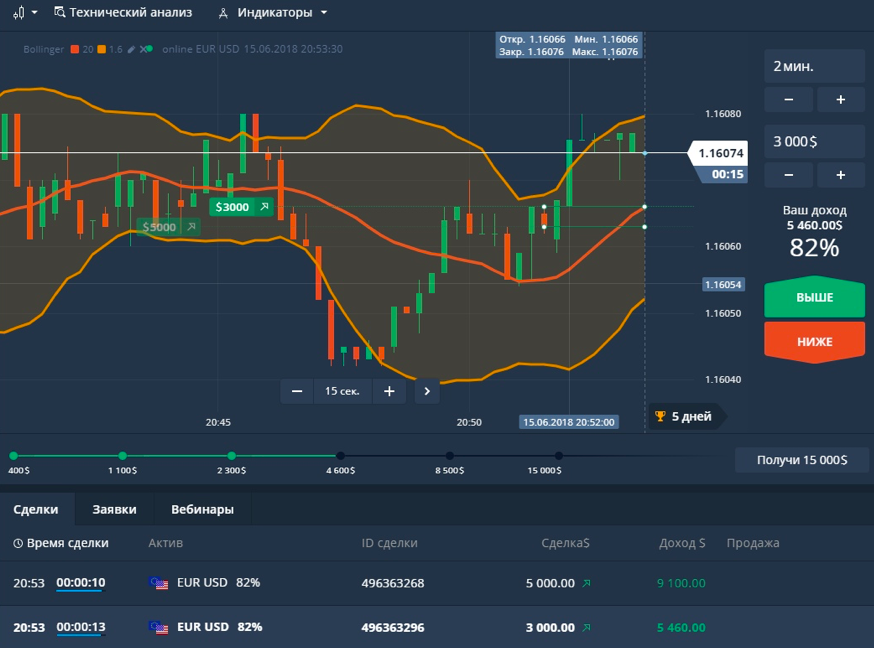
Task: Click up-arrow icon next to 3 000.00
Action: 586,627
